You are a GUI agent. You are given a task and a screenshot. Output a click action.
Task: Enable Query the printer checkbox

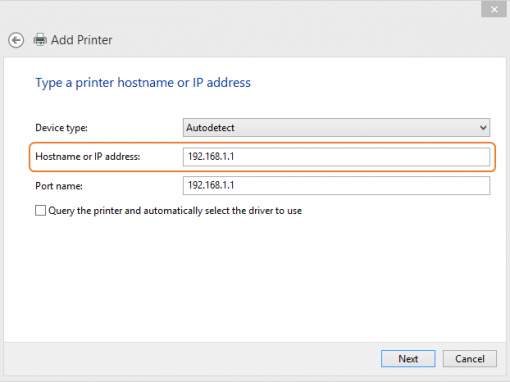(40, 211)
